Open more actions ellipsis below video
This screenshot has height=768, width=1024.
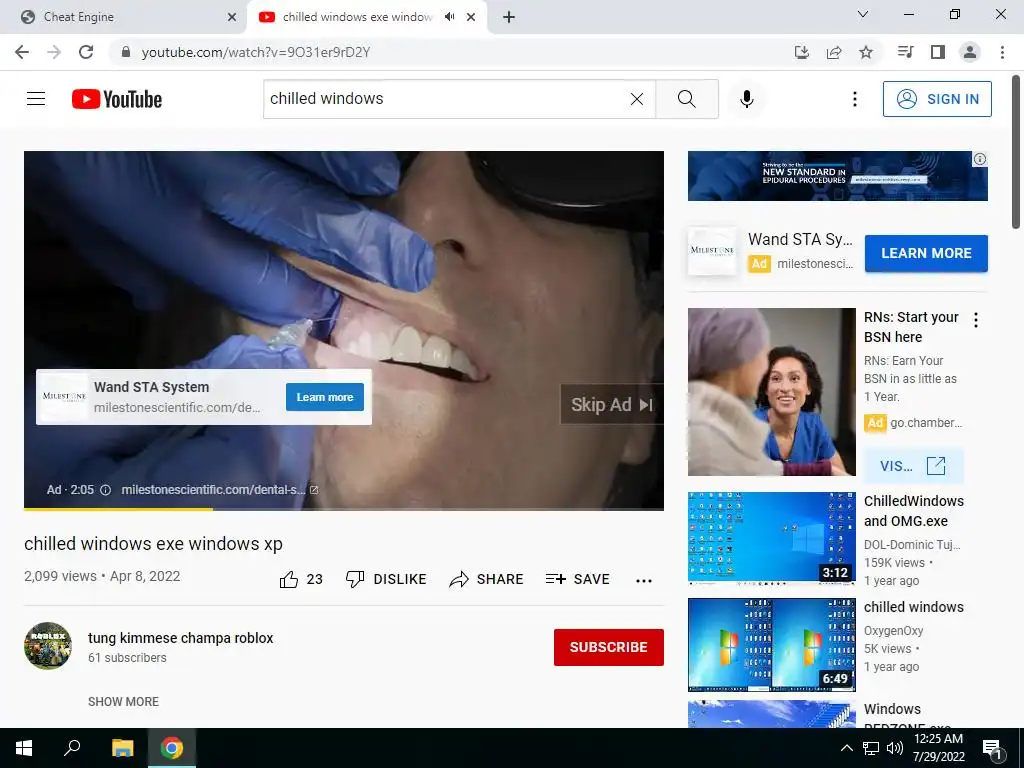point(644,580)
